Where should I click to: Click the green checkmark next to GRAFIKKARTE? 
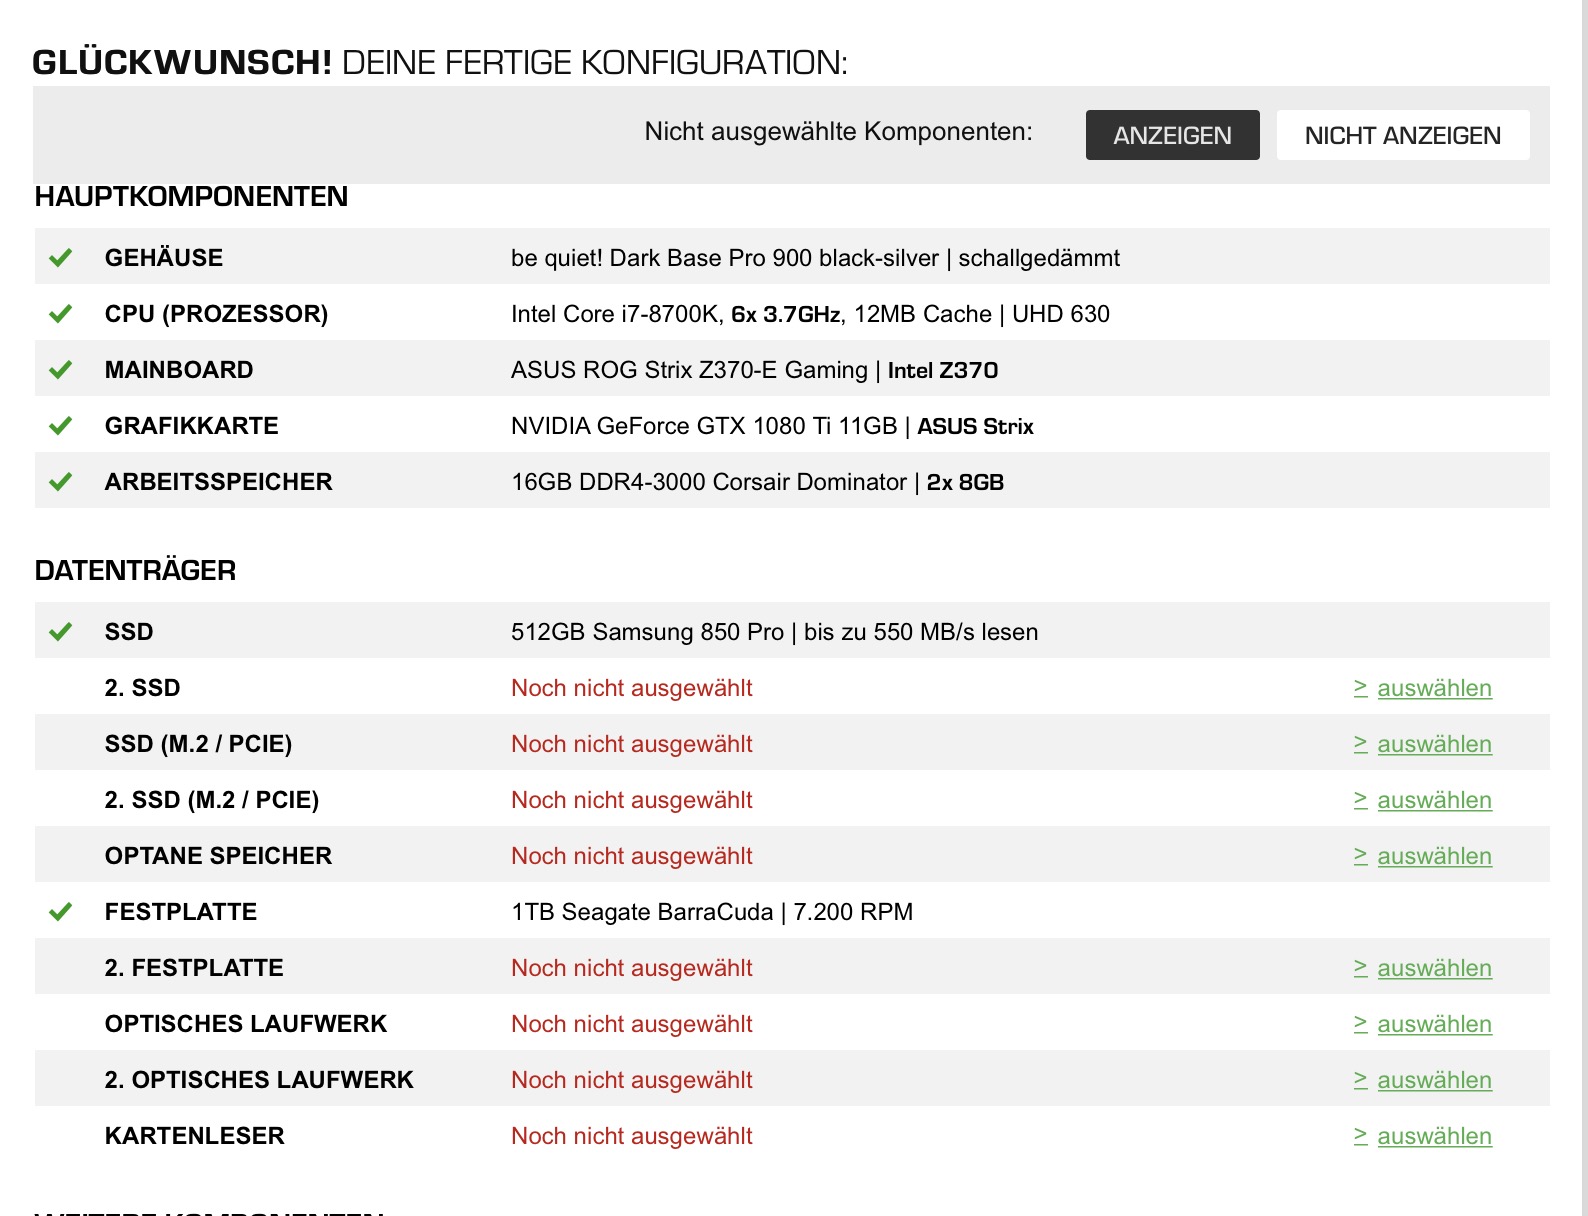click(x=61, y=426)
